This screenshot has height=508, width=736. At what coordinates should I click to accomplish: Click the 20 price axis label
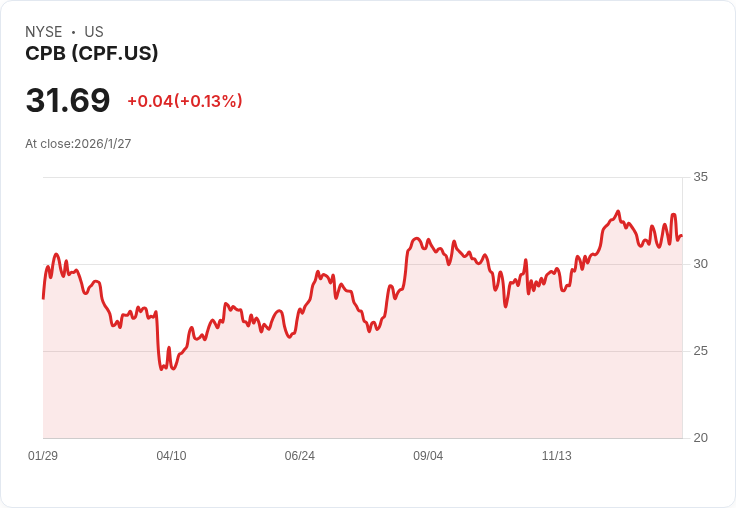click(x=700, y=438)
